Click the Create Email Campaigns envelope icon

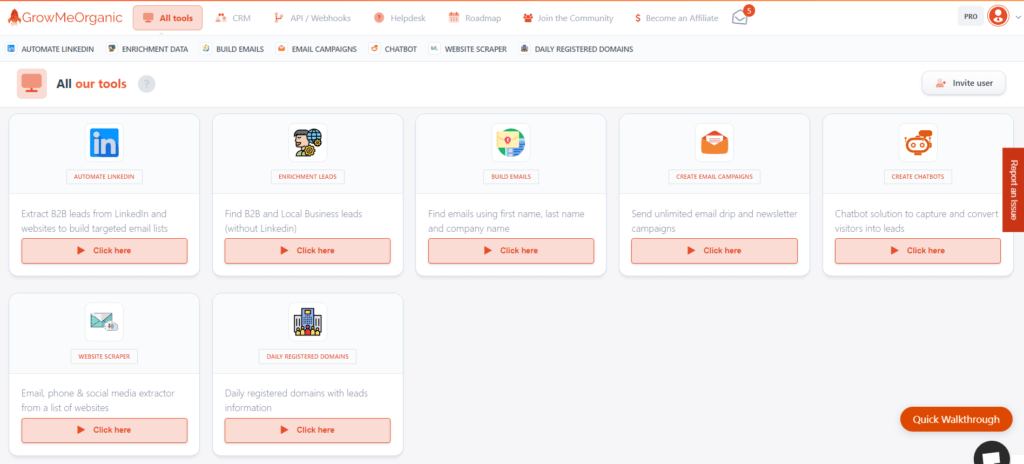pos(714,142)
